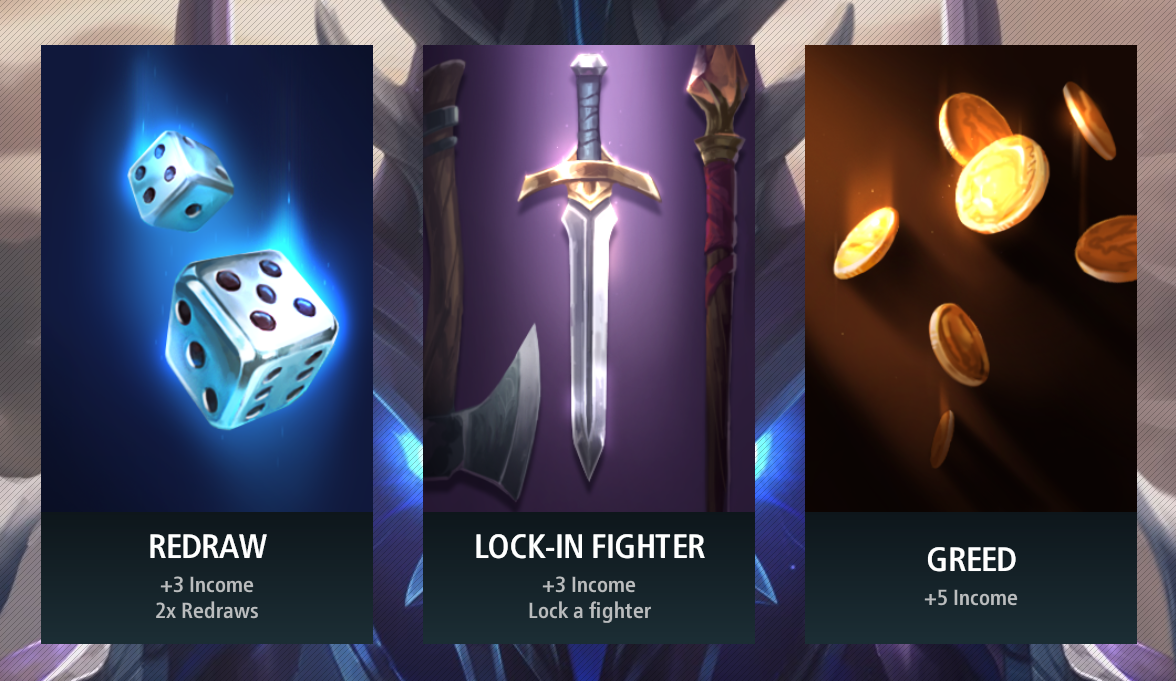This screenshot has width=1176, height=681.
Task: Click the staff with red wrapping
Action: [718, 278]
